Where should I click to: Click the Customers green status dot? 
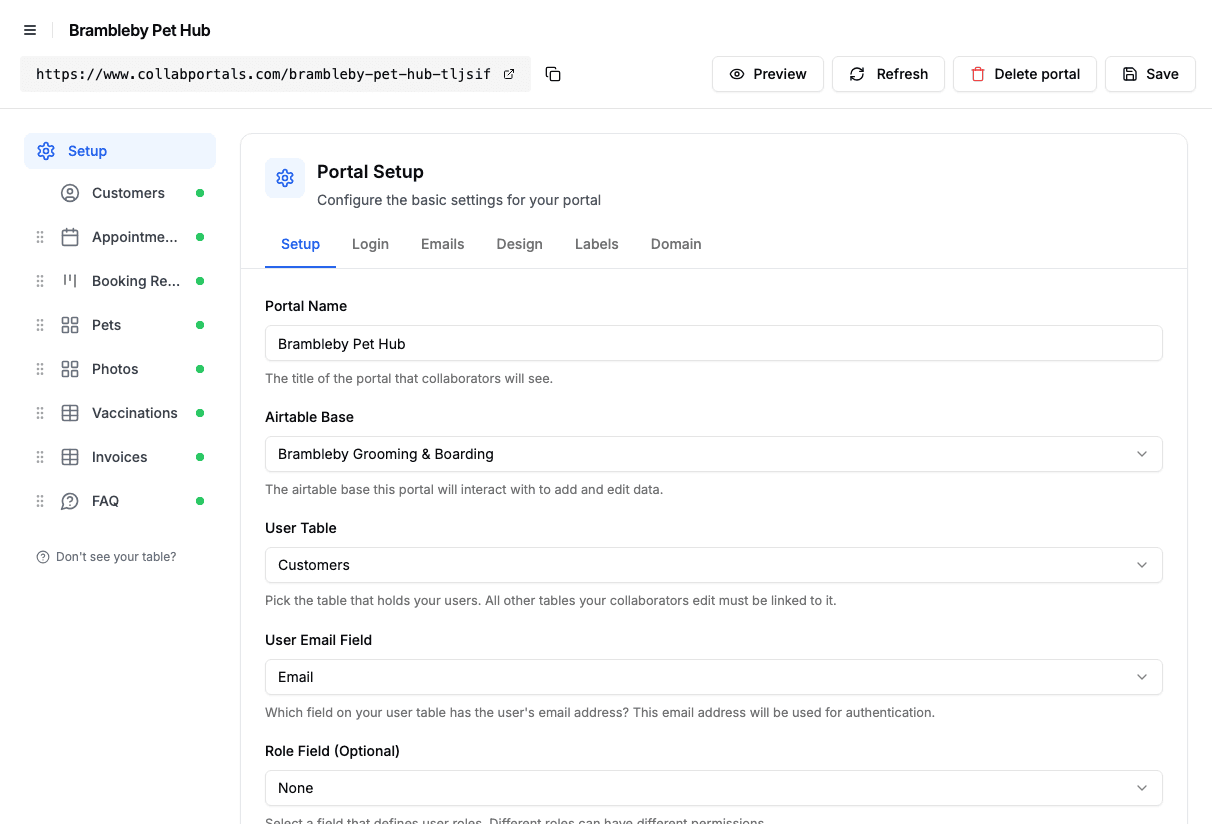tap(200, 193)
